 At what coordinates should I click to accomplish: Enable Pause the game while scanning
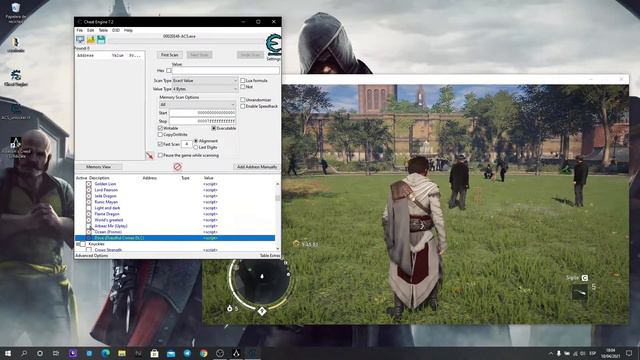click(x=160, y=156)
